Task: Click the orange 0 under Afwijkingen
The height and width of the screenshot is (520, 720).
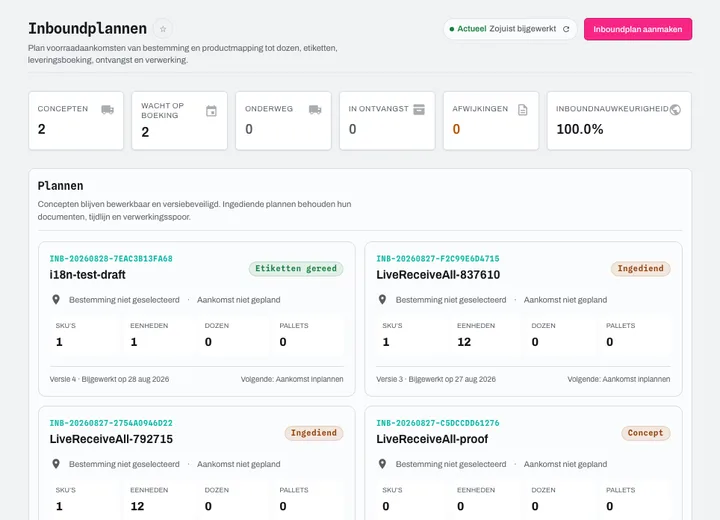Action: point(456,129)
